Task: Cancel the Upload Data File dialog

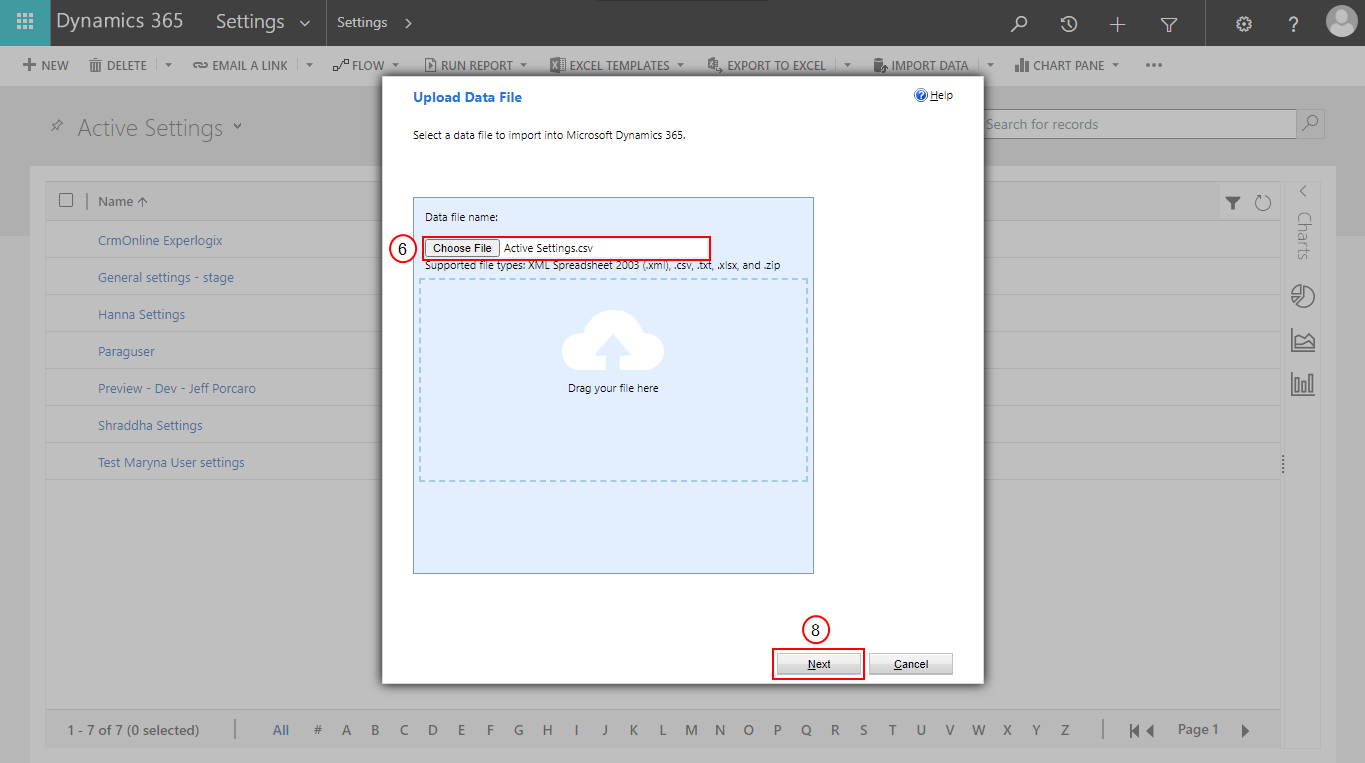Action: click(911, 664)
